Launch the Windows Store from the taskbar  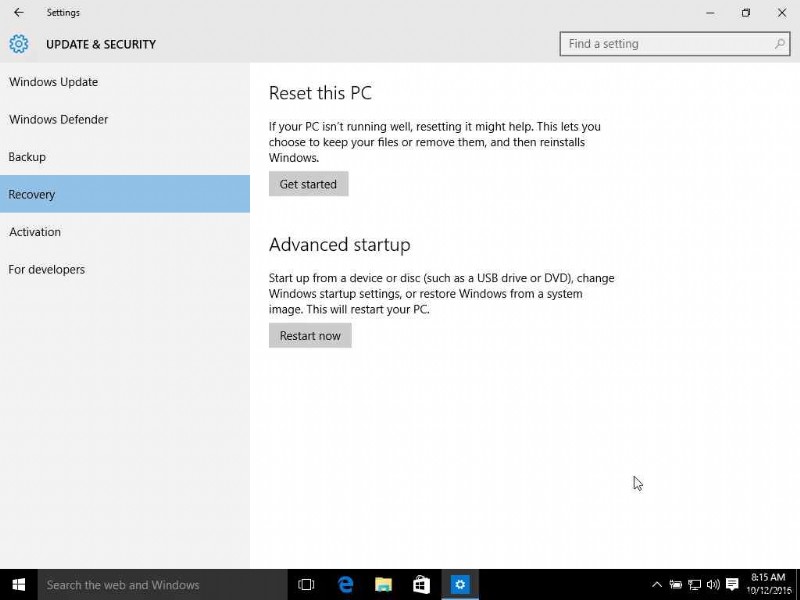point(421,584)
